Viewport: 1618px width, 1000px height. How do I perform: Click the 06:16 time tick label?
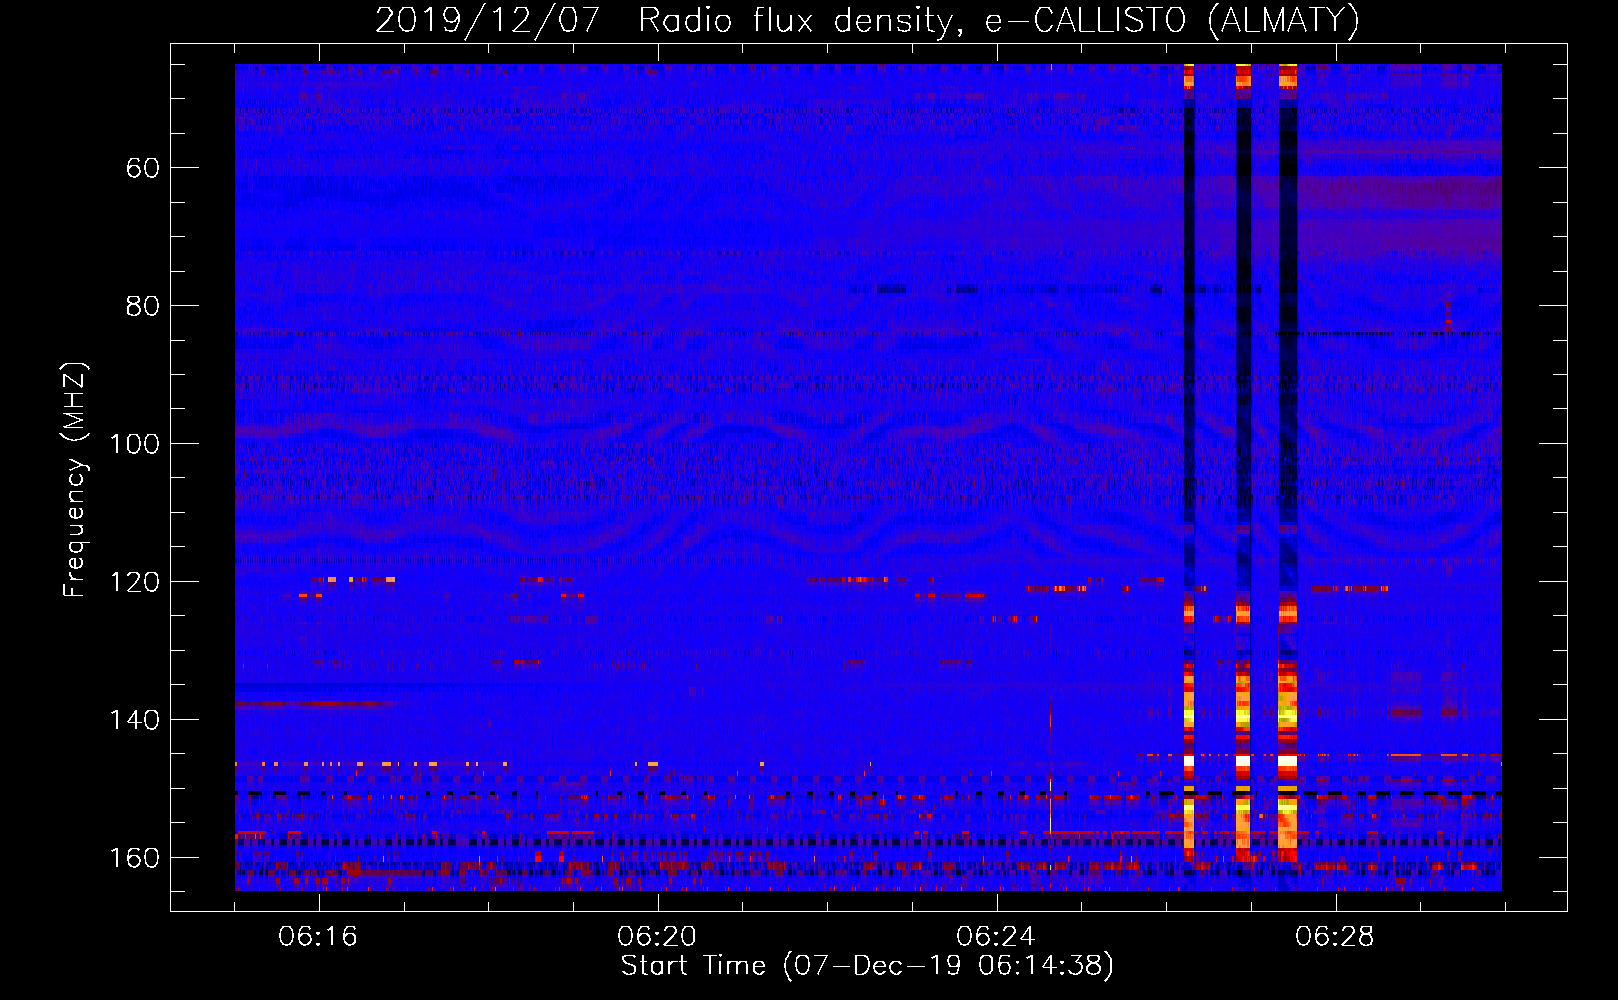318,937
